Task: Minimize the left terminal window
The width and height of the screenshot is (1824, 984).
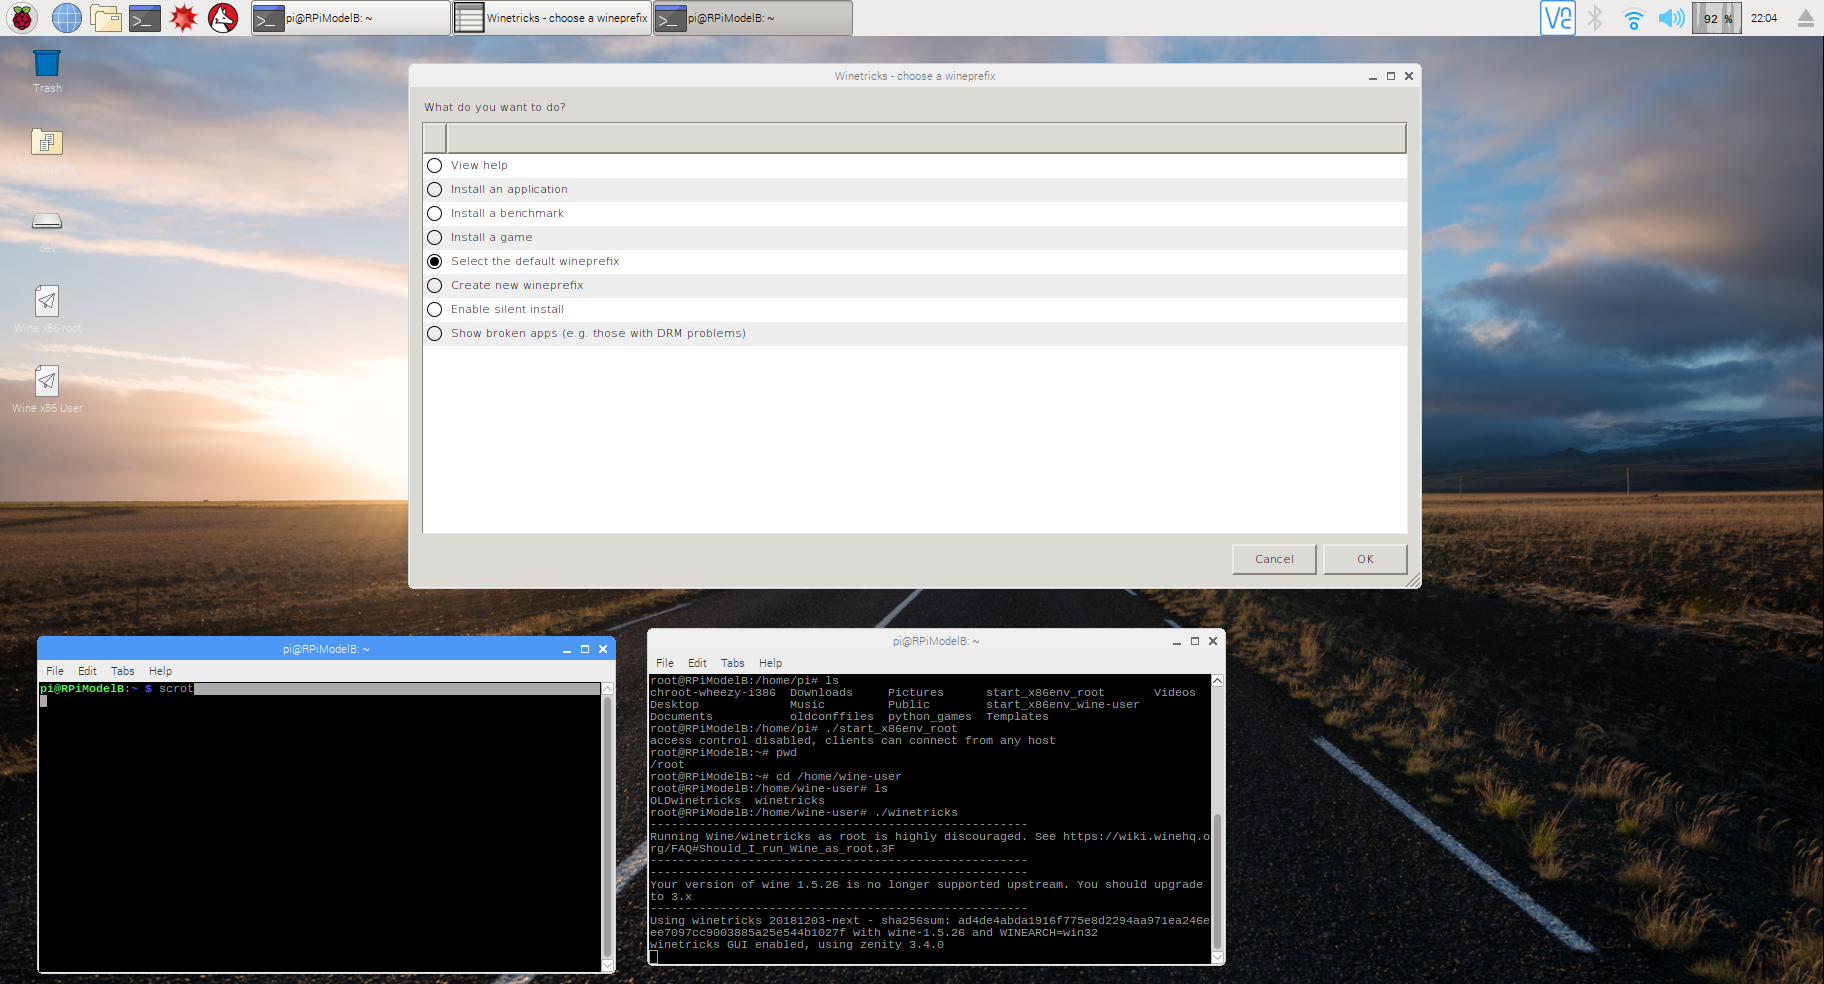Action: pos(567,649)
